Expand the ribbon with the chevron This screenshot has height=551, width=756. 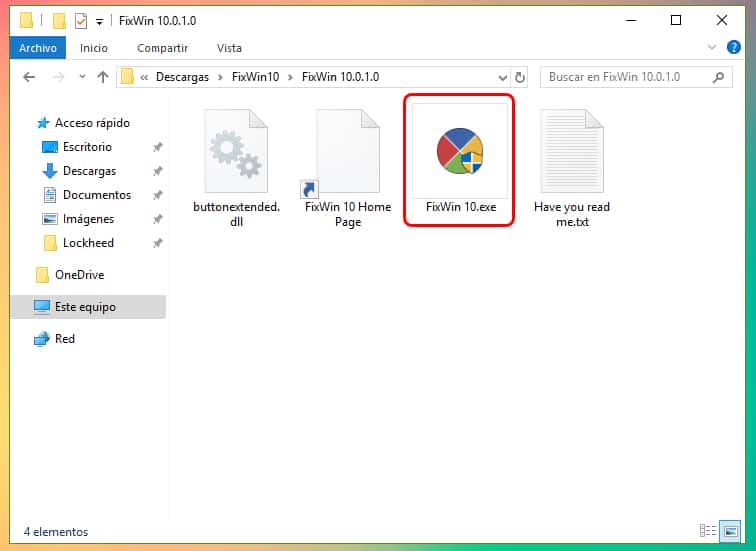(x=712, y=47)
